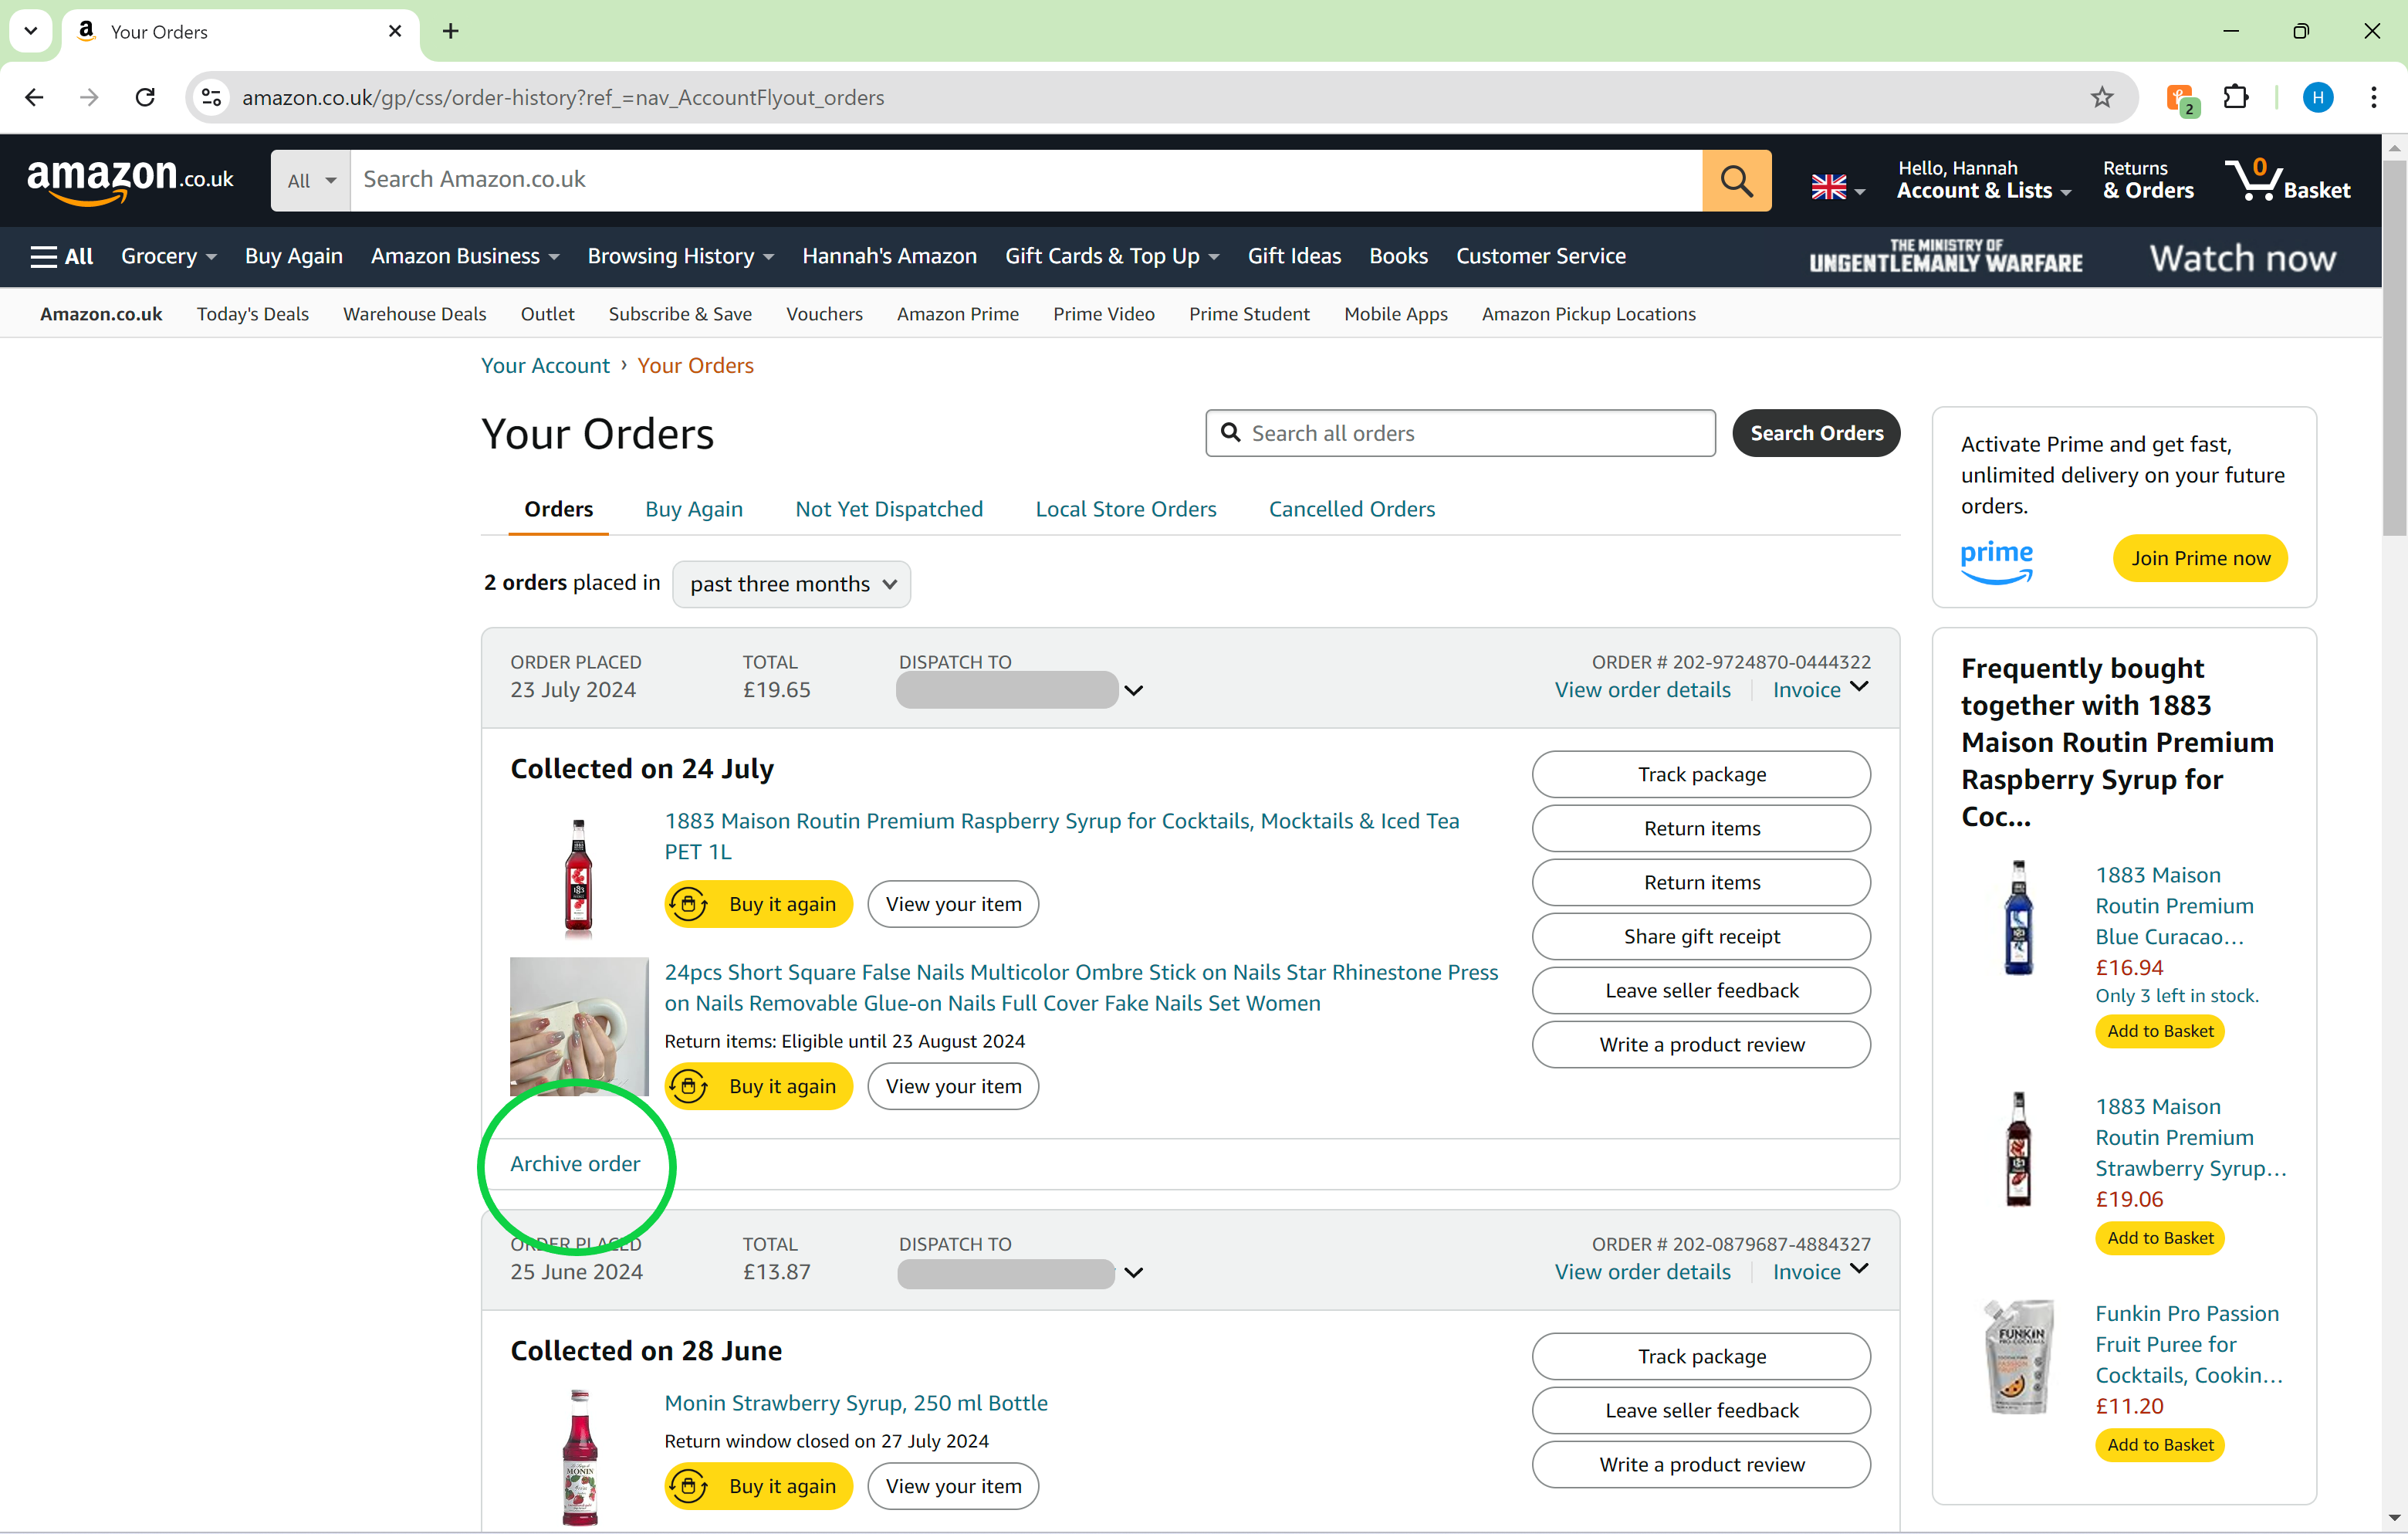Screen dimensions: 2408x1534
Task: Open the All hamburger menu
Action: point(61,257)
